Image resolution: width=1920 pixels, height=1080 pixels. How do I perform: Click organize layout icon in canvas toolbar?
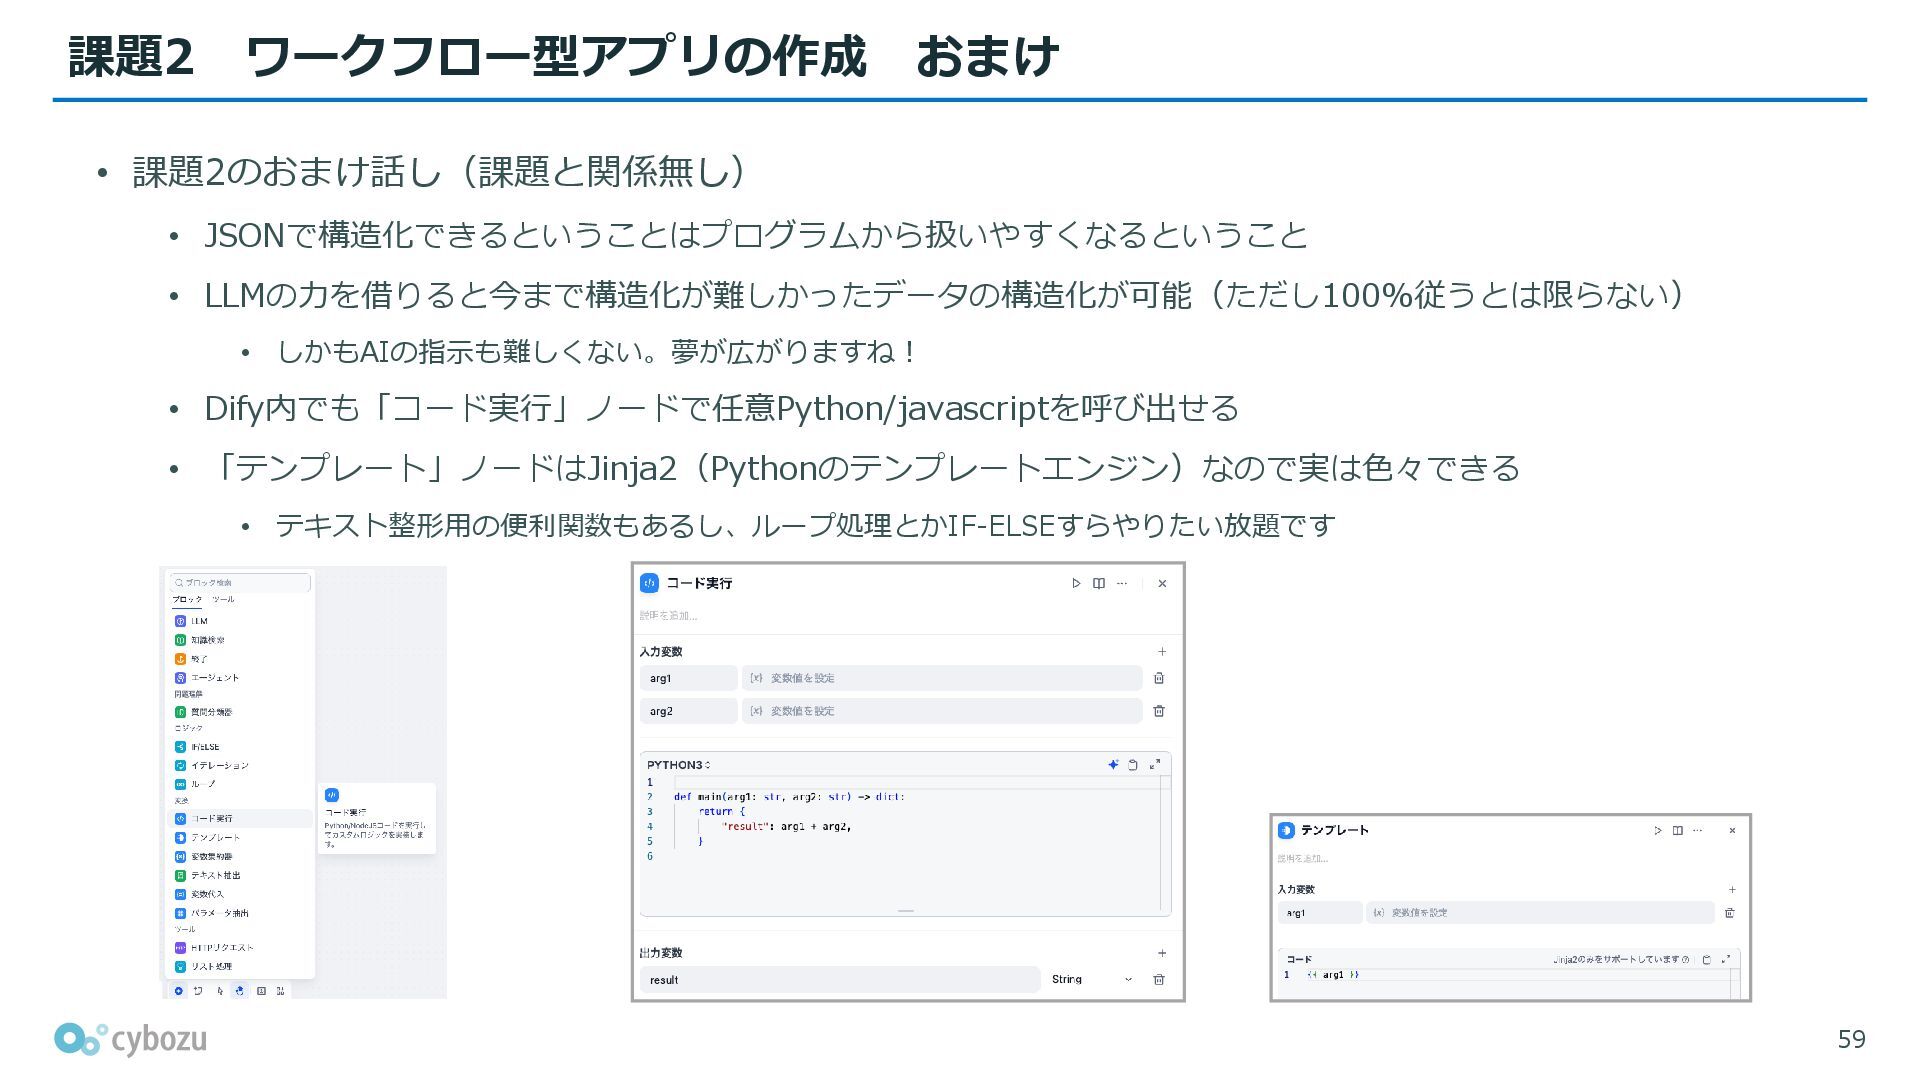tap(281, 991)
